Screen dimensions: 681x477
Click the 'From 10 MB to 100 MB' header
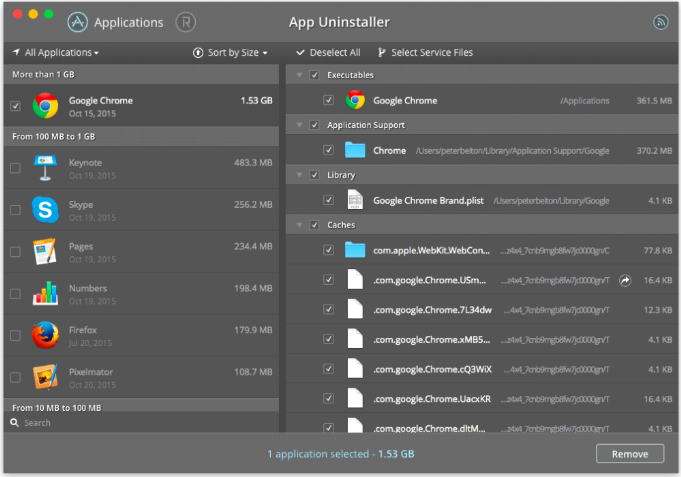coord(141,406)
